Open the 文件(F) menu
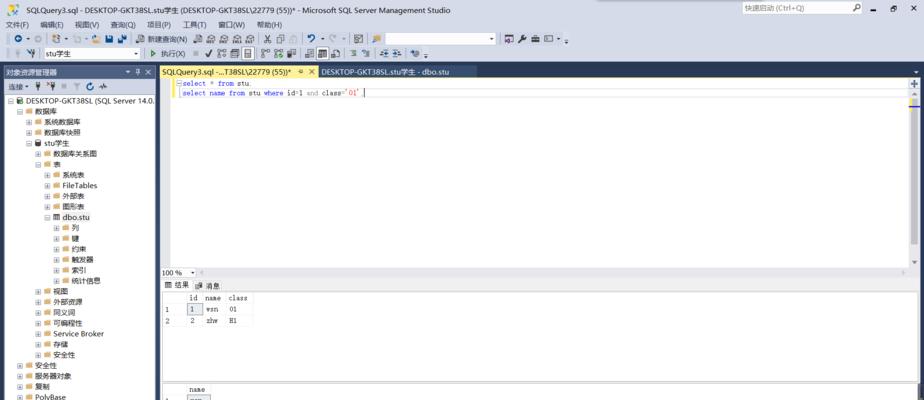 (17, 25)
